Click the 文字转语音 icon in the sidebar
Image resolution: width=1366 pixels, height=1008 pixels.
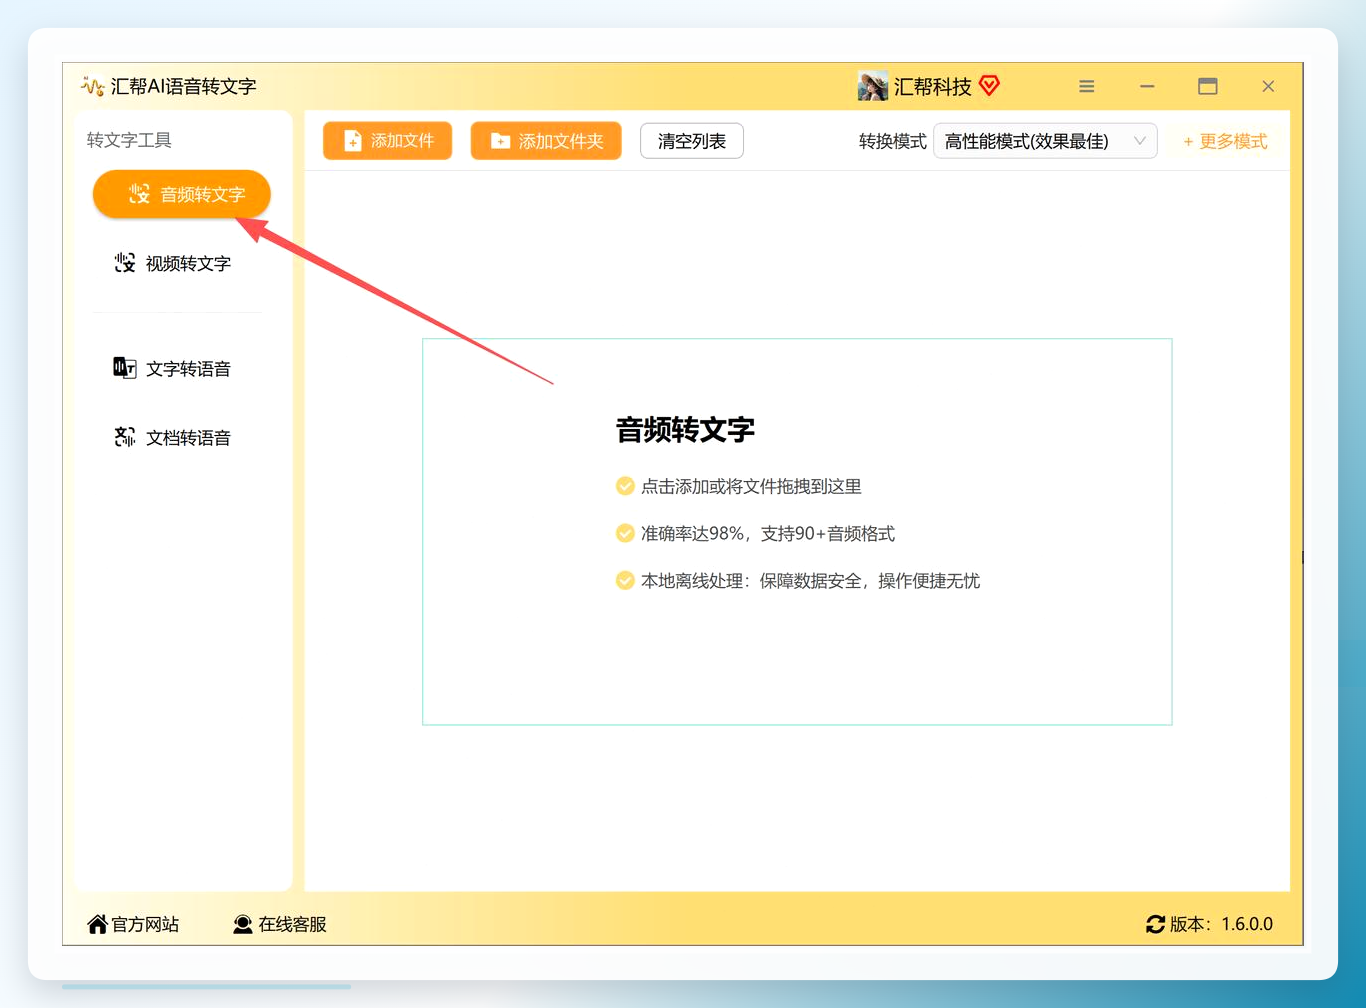tap(125, 368)
